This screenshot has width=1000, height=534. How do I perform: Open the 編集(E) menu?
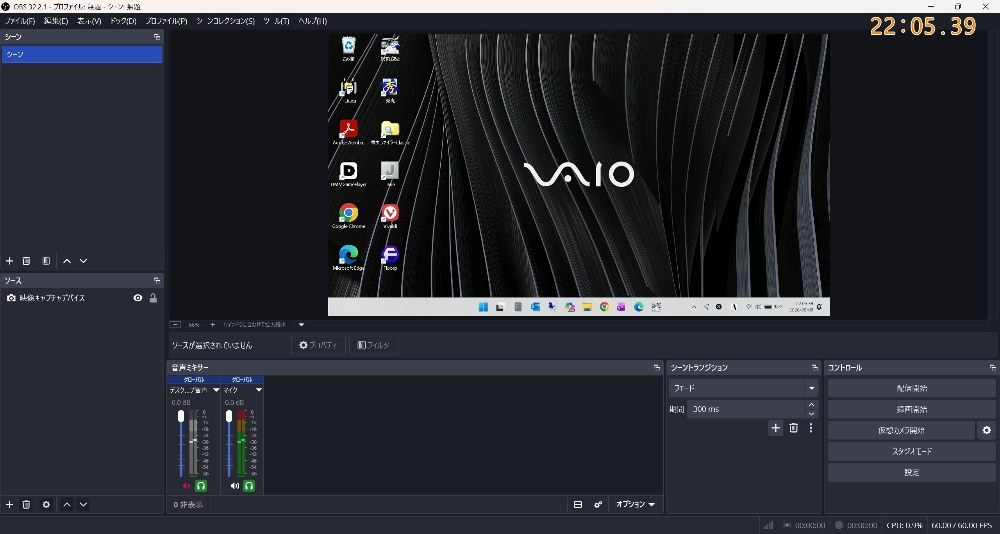pos(56,21)
